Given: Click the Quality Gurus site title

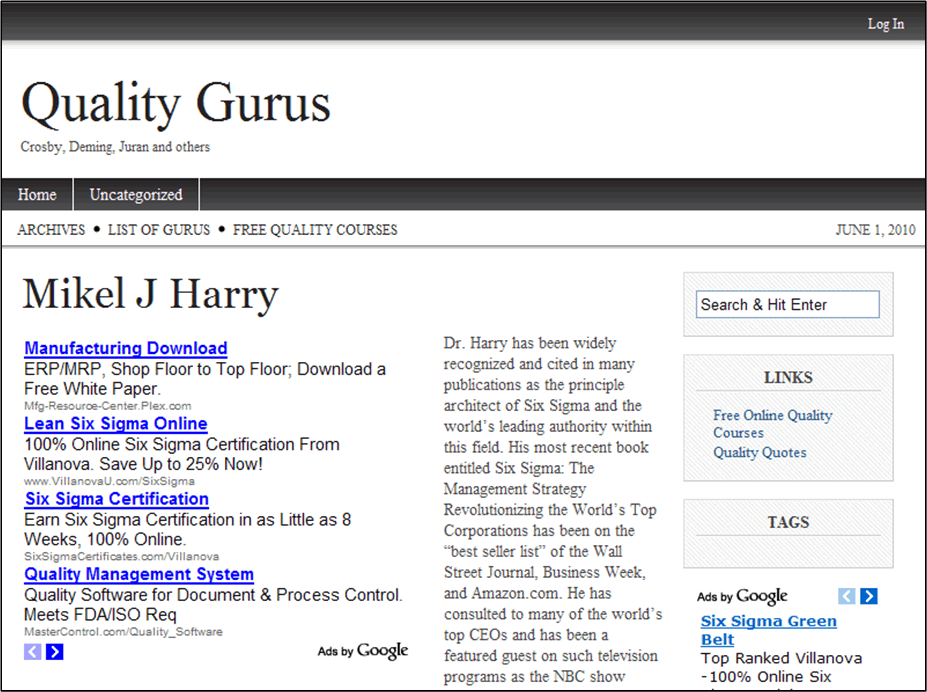Looking at the screenshot, I should 176,103.
